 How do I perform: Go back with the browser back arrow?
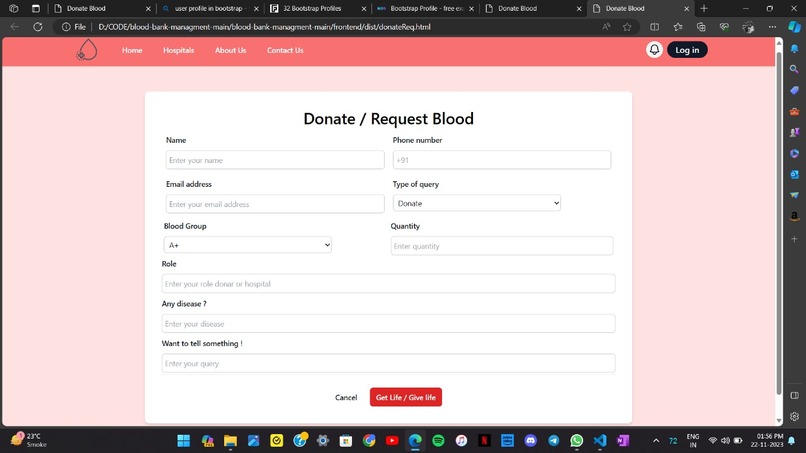[x=14, y=27]
